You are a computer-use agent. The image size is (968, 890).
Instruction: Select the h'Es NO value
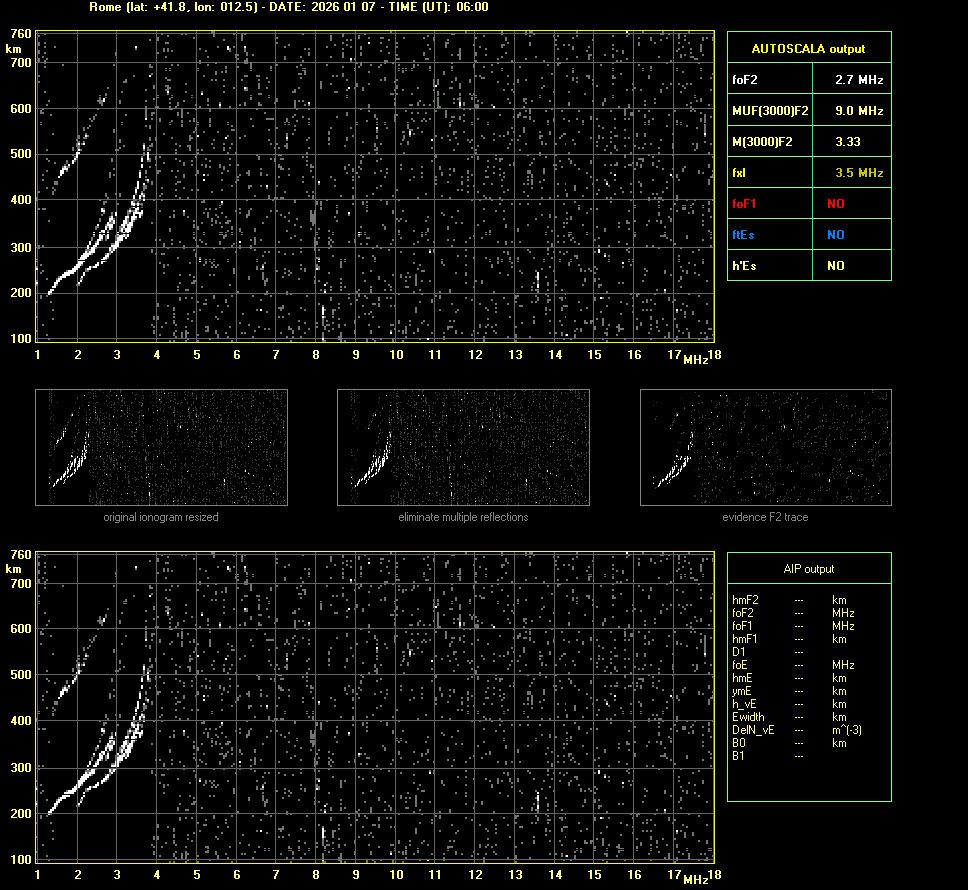coord(835,266)
